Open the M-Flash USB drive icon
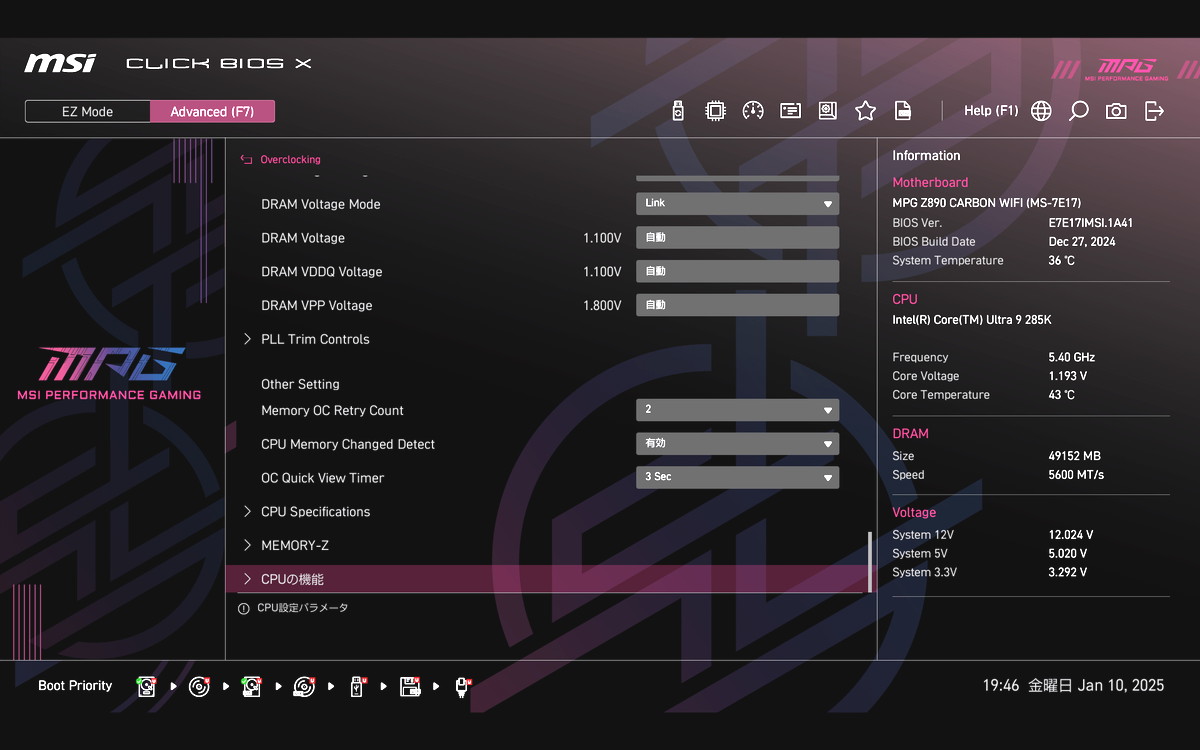 pos(678,111)
